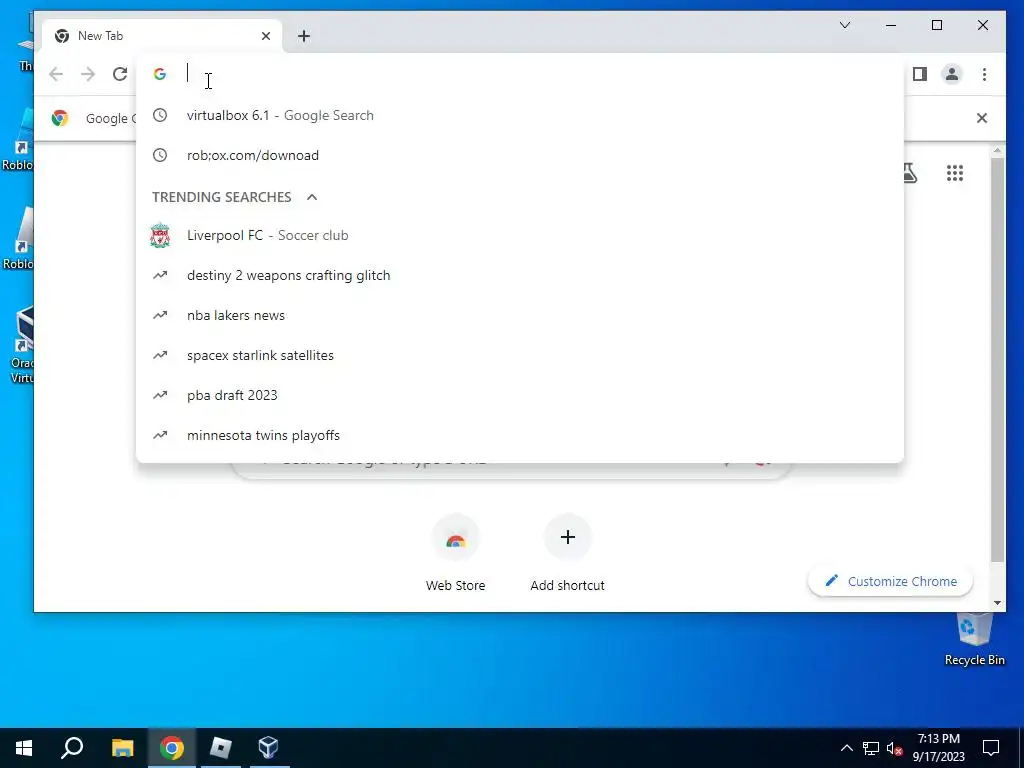Click the trending arrow beside nba lakers news

click(x=160, y=315)
